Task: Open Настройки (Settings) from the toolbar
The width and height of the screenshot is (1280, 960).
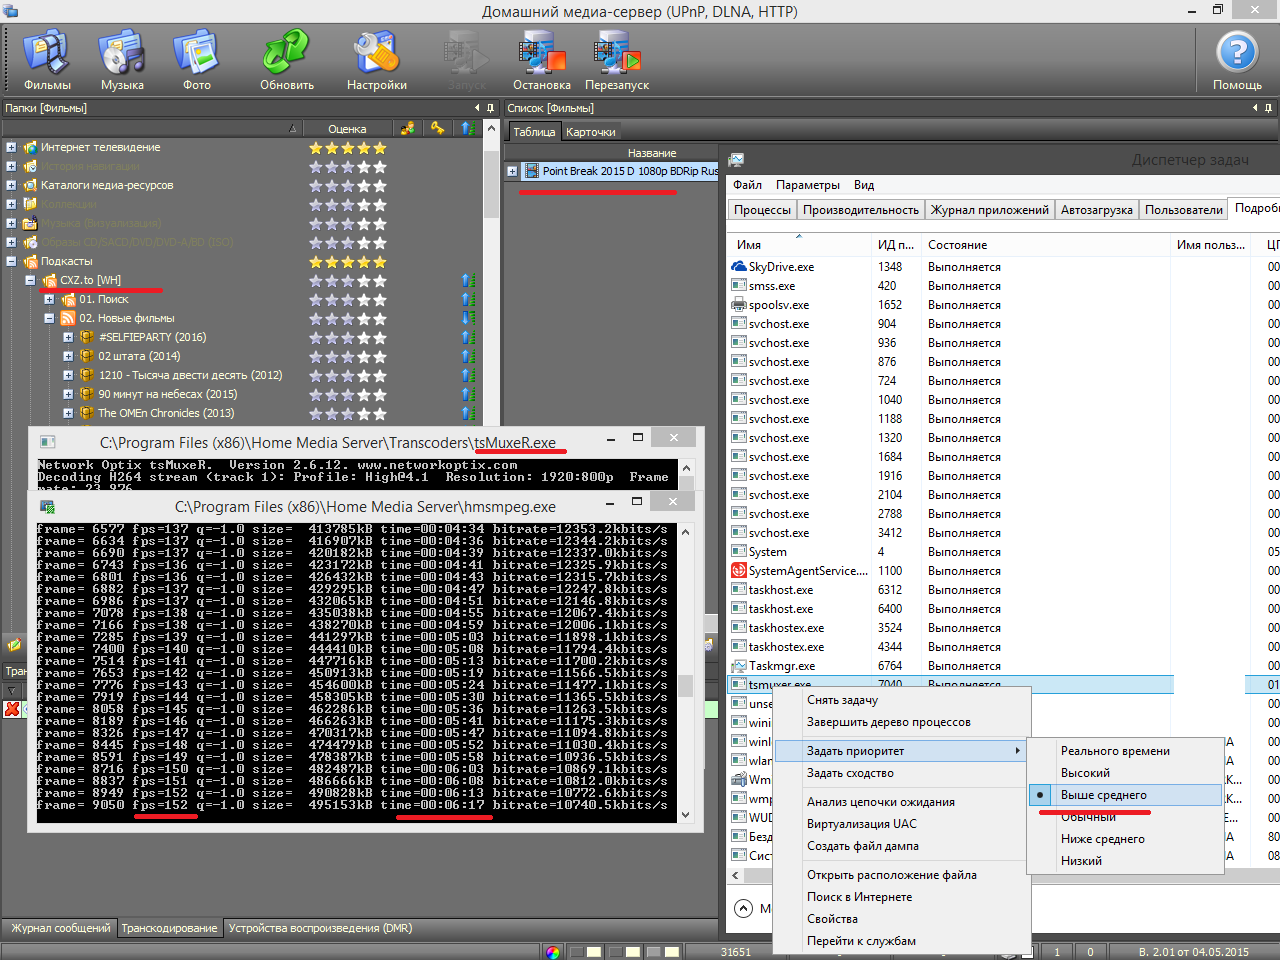Action: click(x=376, y=59)
